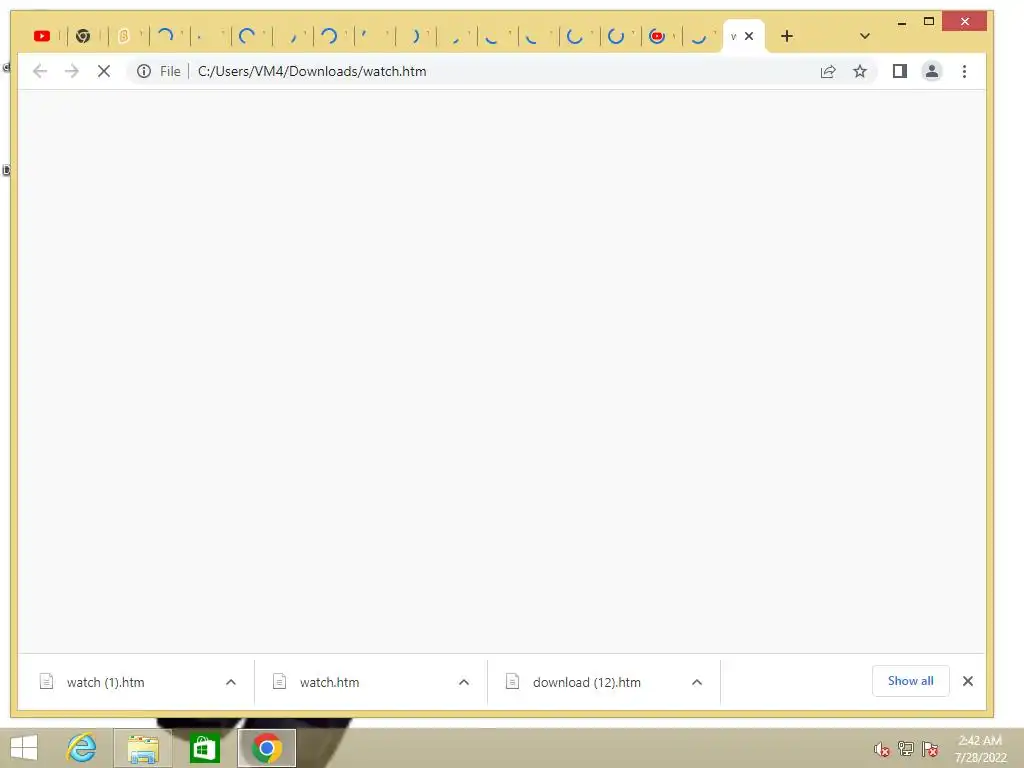Expand options for watch.htm download
This screenshot has width=1024, height=768.
coord(464,682)
